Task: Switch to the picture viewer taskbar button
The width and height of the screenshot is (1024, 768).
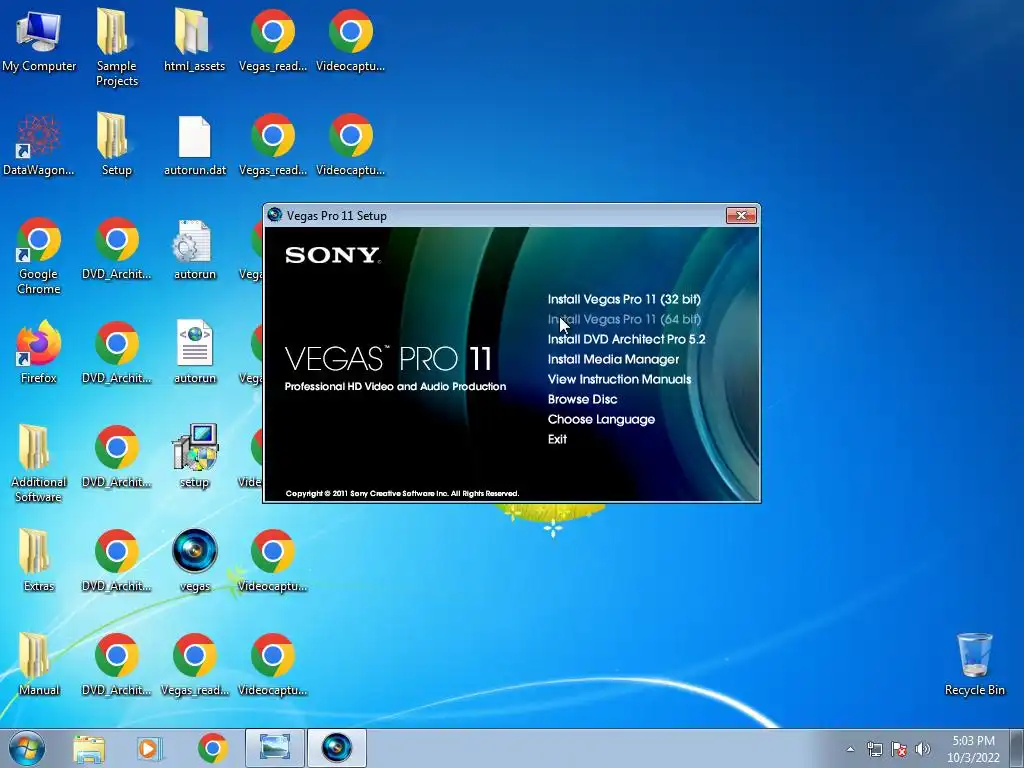Action: click(x=275, y=748)
